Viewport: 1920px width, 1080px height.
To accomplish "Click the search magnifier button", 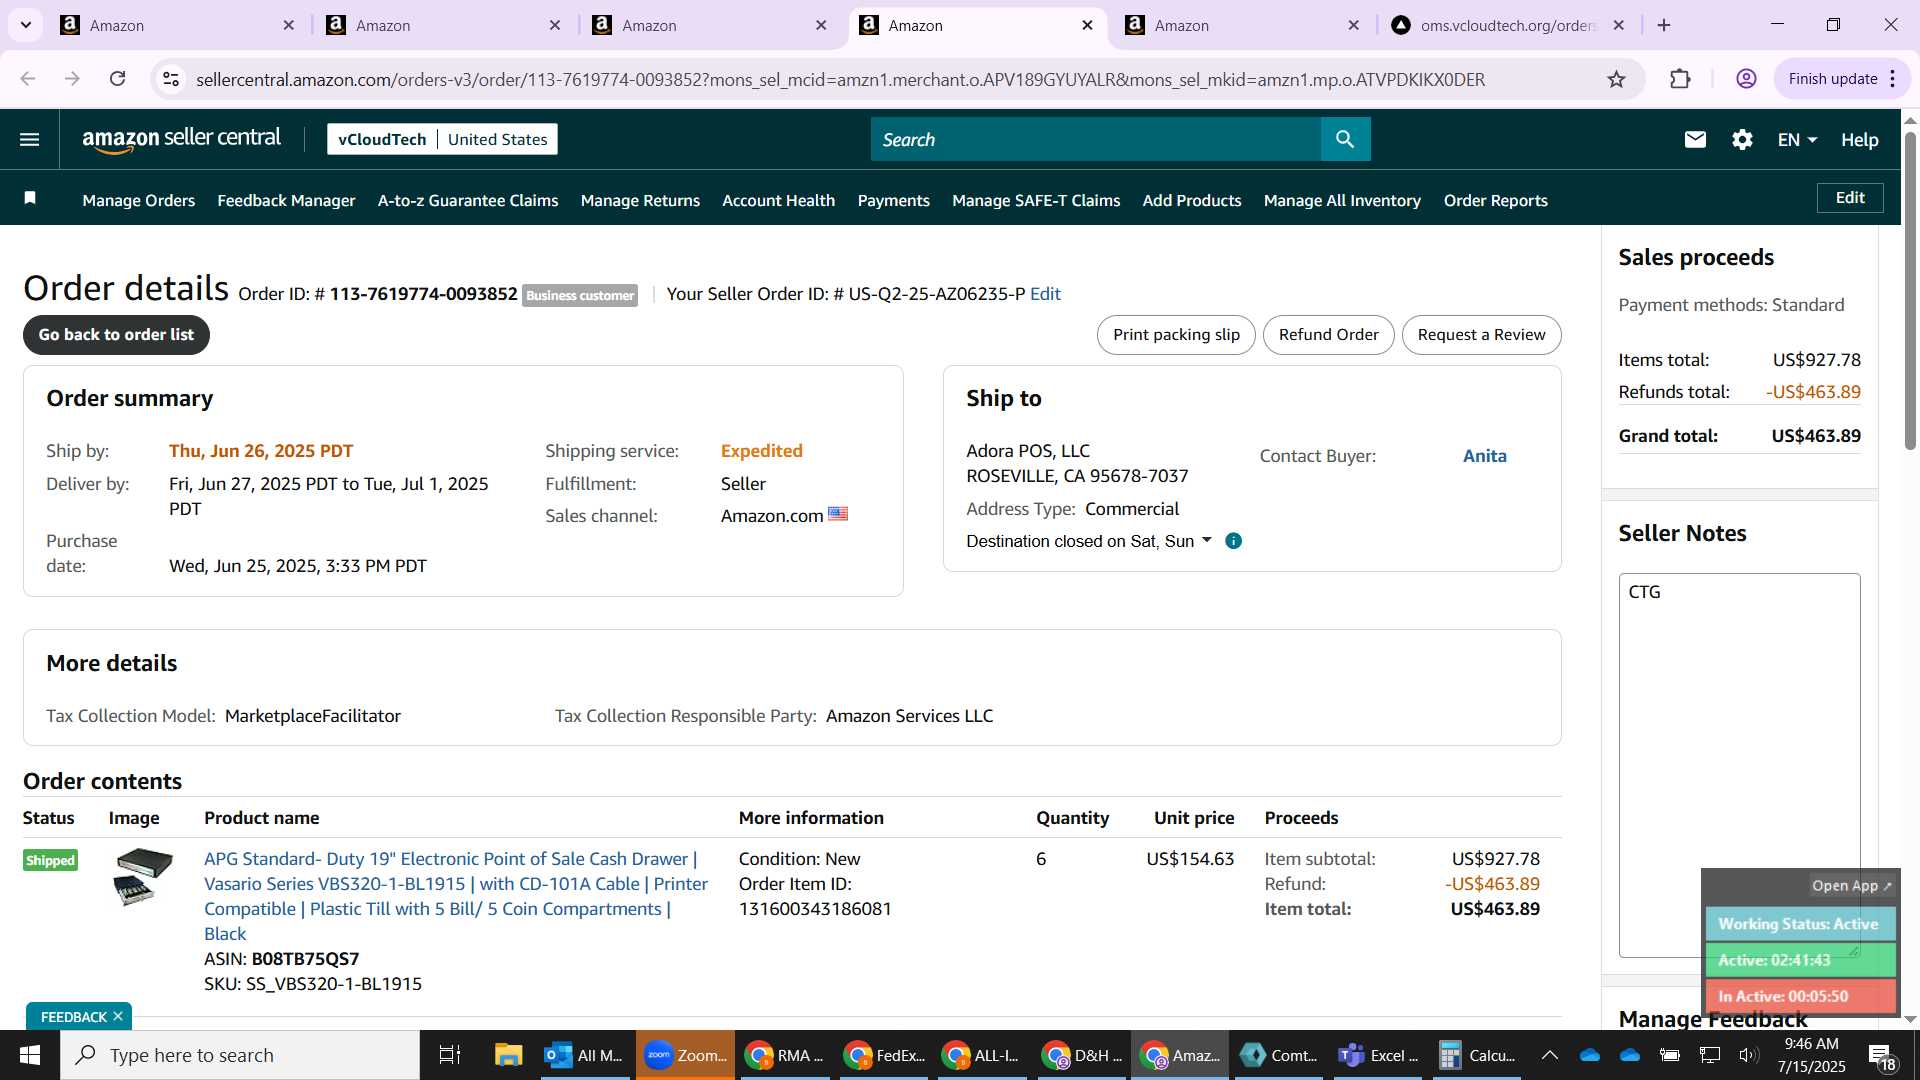I will tap(1345, 140).
